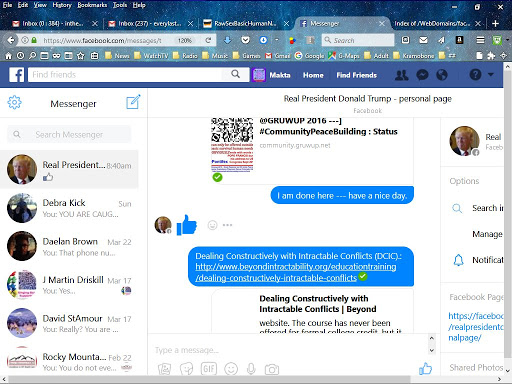
Task: Open the History menu
Action: [62, 5]
